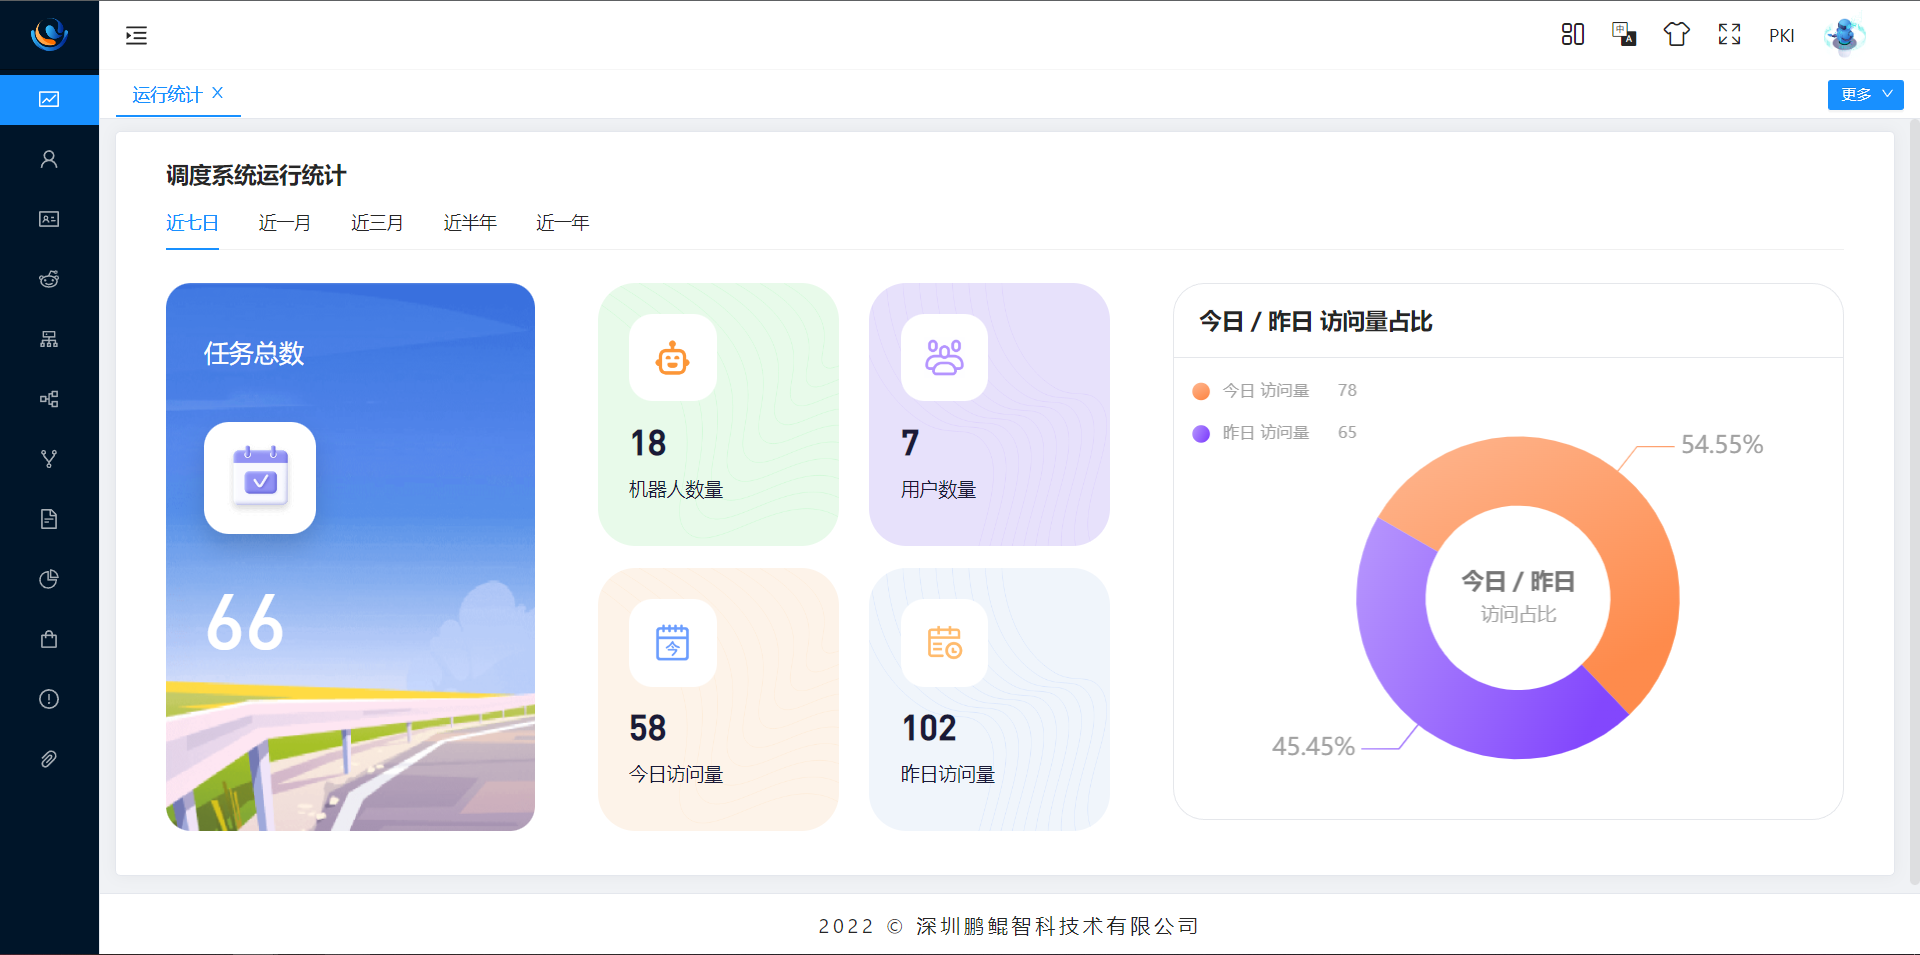Open theme settings via the shirt icon
1920x955 pixels.
(x=1676, y=35)
